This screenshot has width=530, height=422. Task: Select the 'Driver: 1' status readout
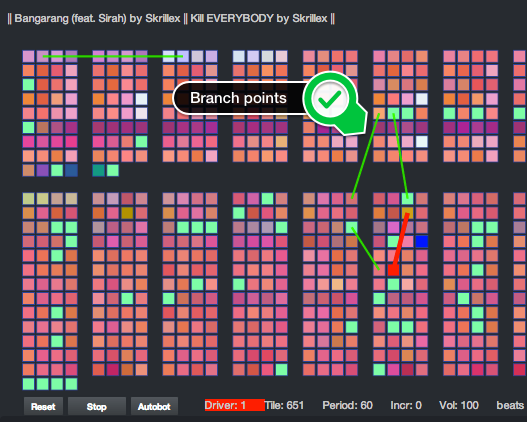pyautogui.click(x=234, y=405)
